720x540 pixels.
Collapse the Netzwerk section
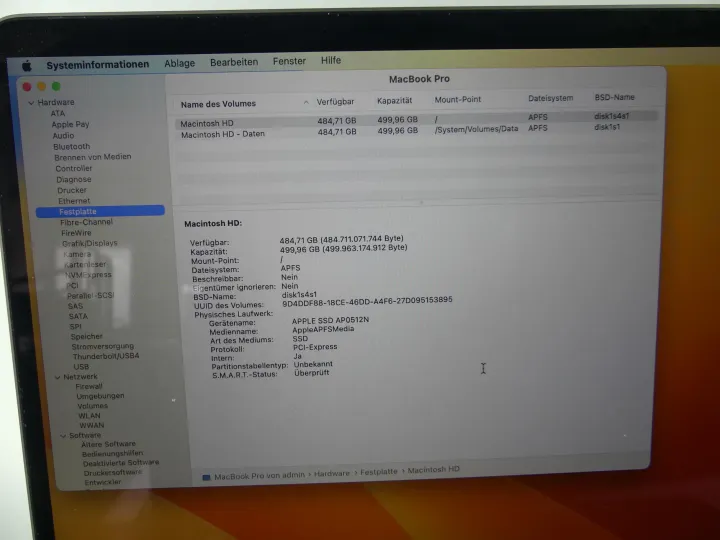point(58,377)
